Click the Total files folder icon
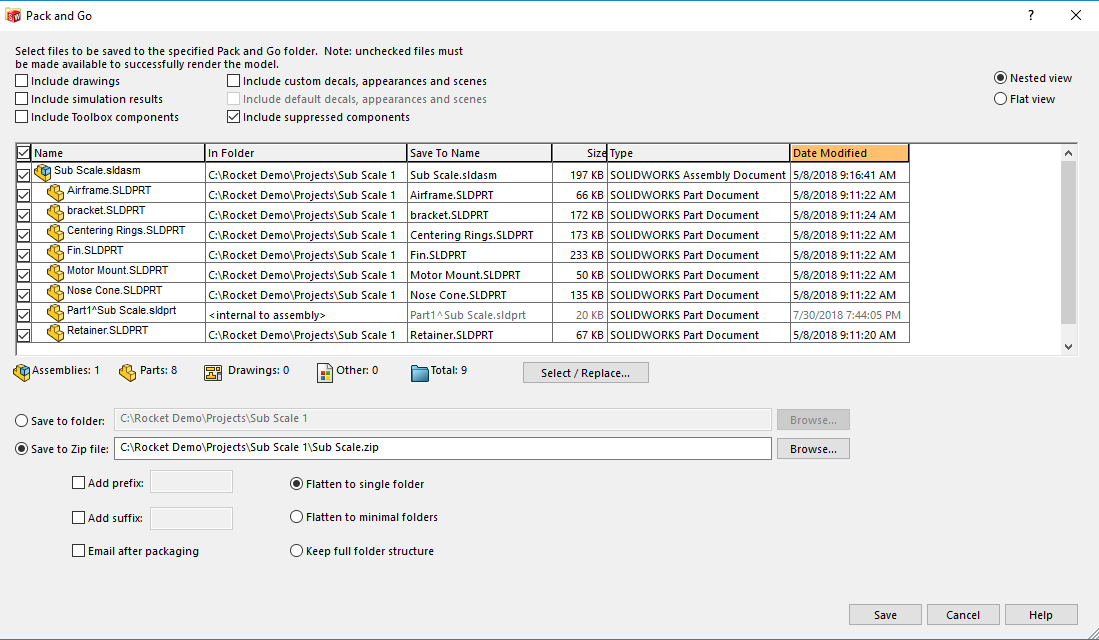This screenshot has width=1099, height=640. pyautogui.click(x=420, y=373)
